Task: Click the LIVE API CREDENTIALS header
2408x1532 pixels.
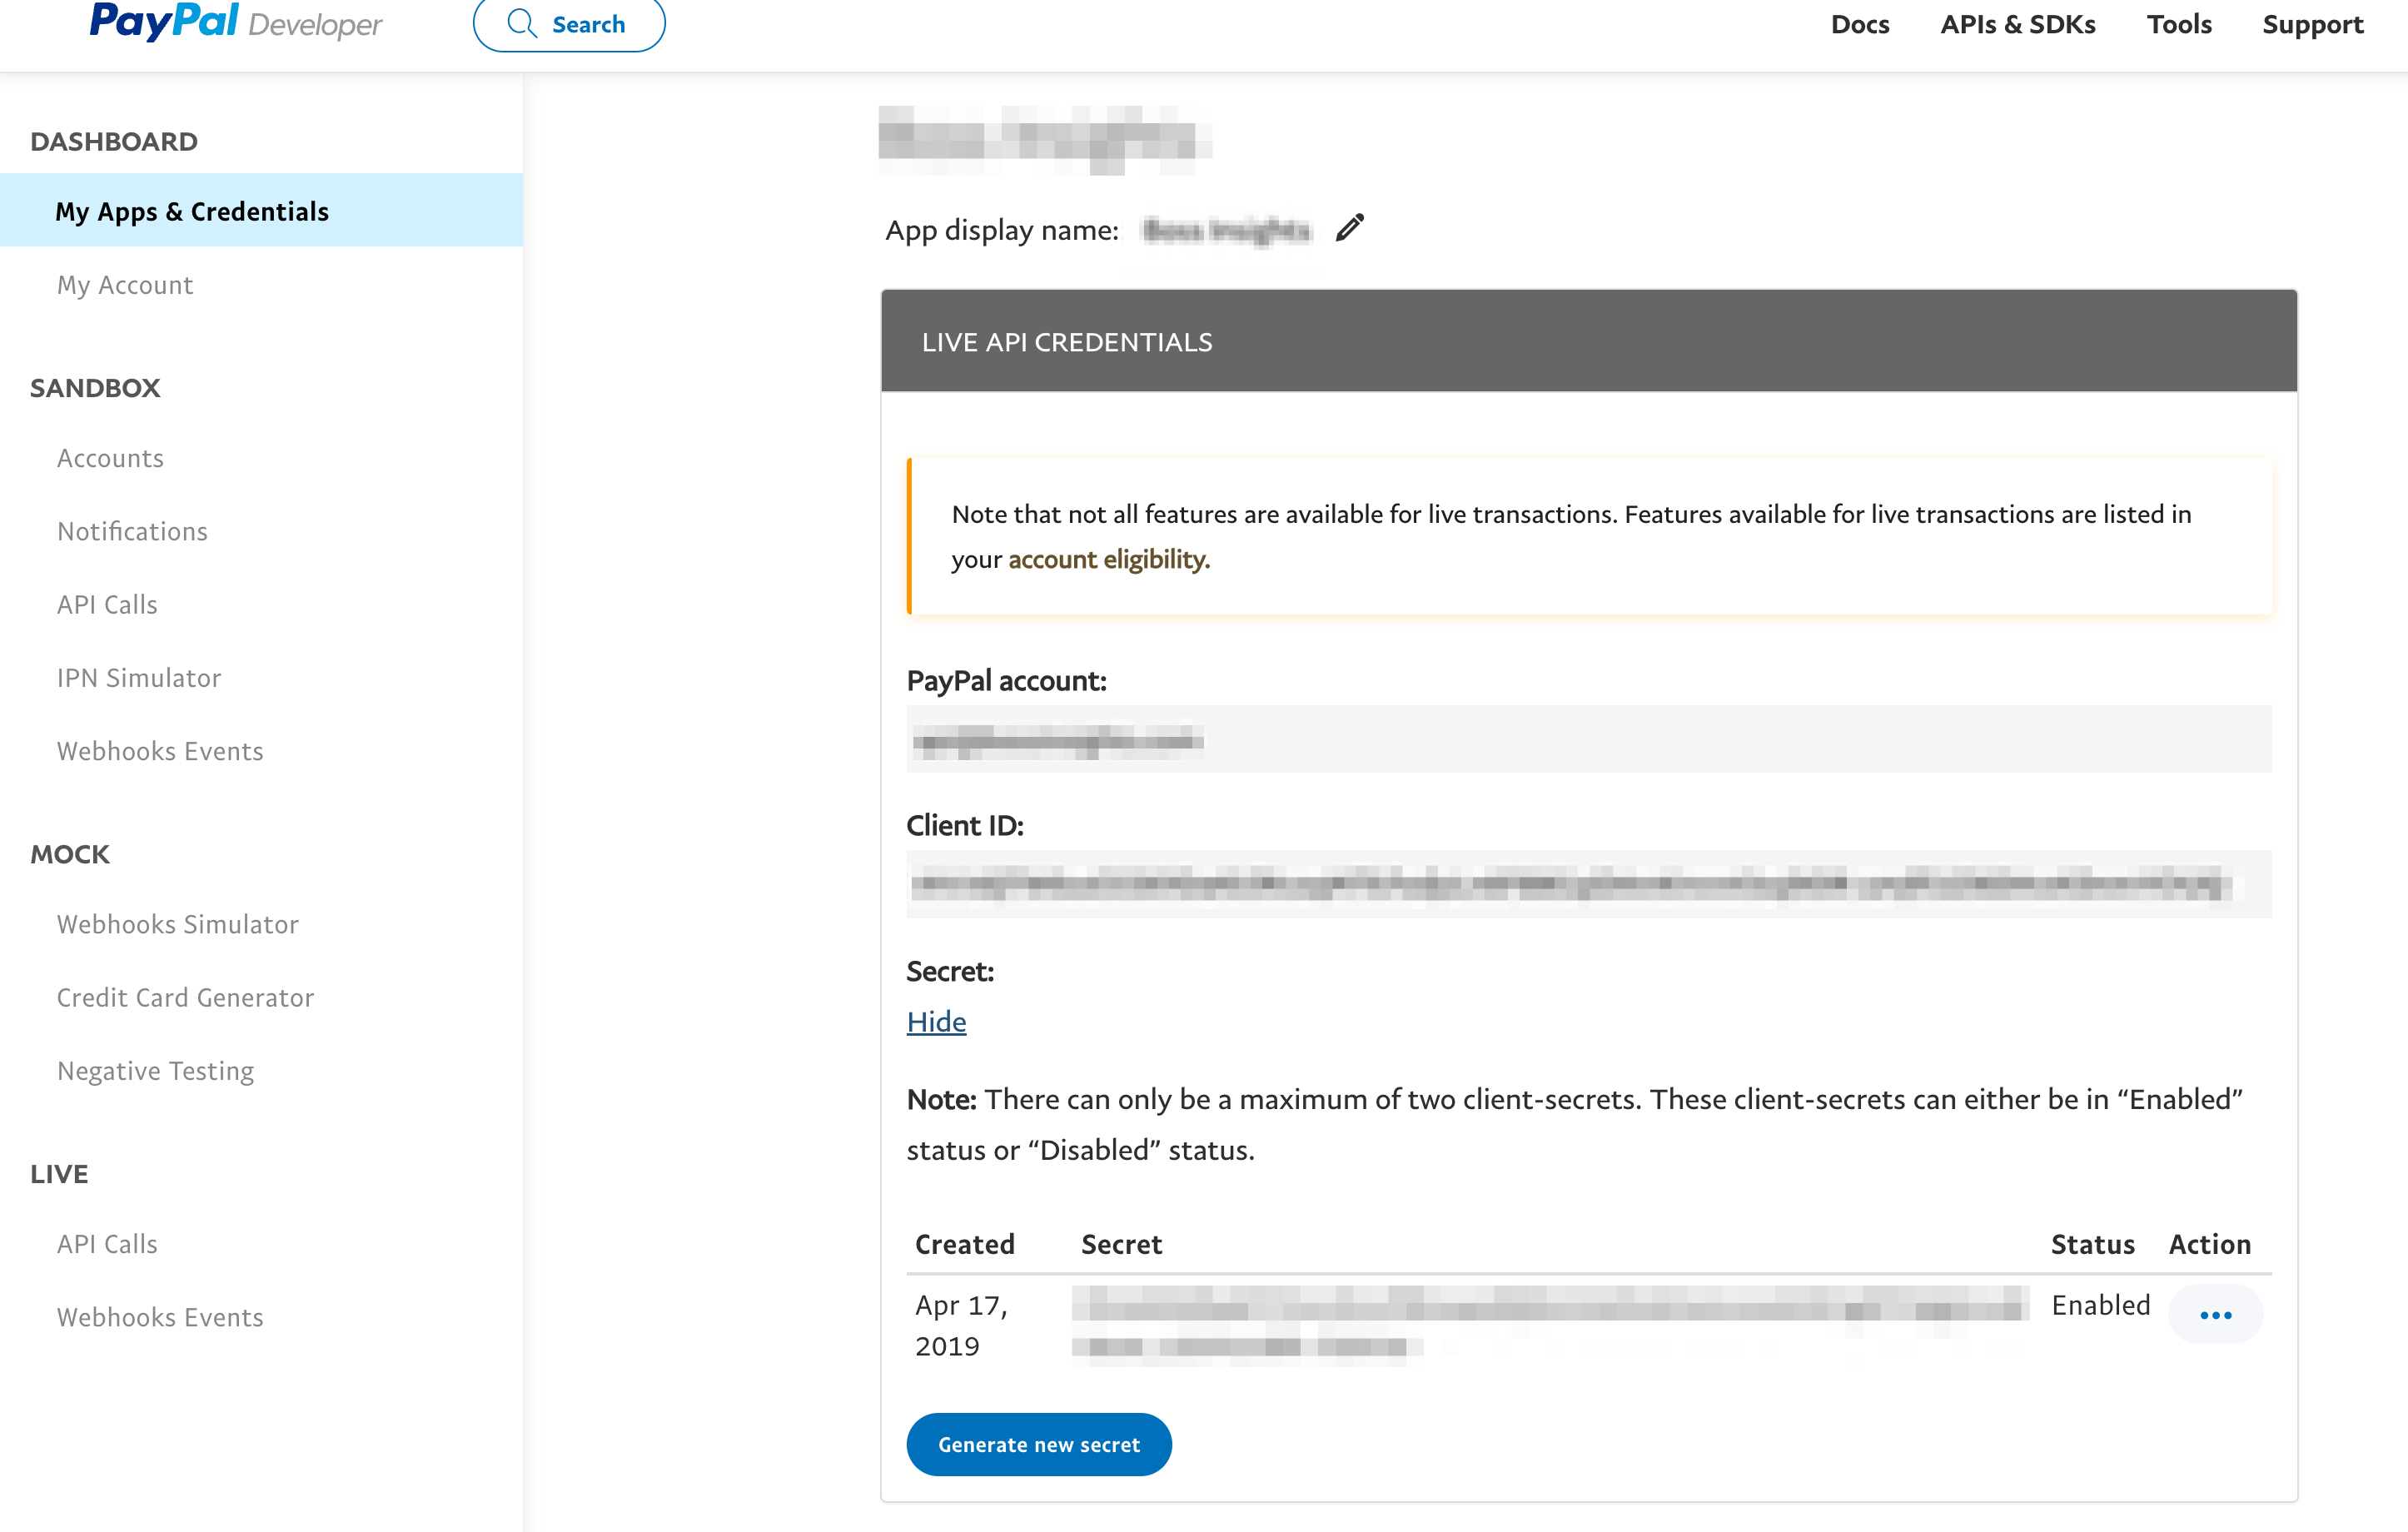Action: 1589,341
